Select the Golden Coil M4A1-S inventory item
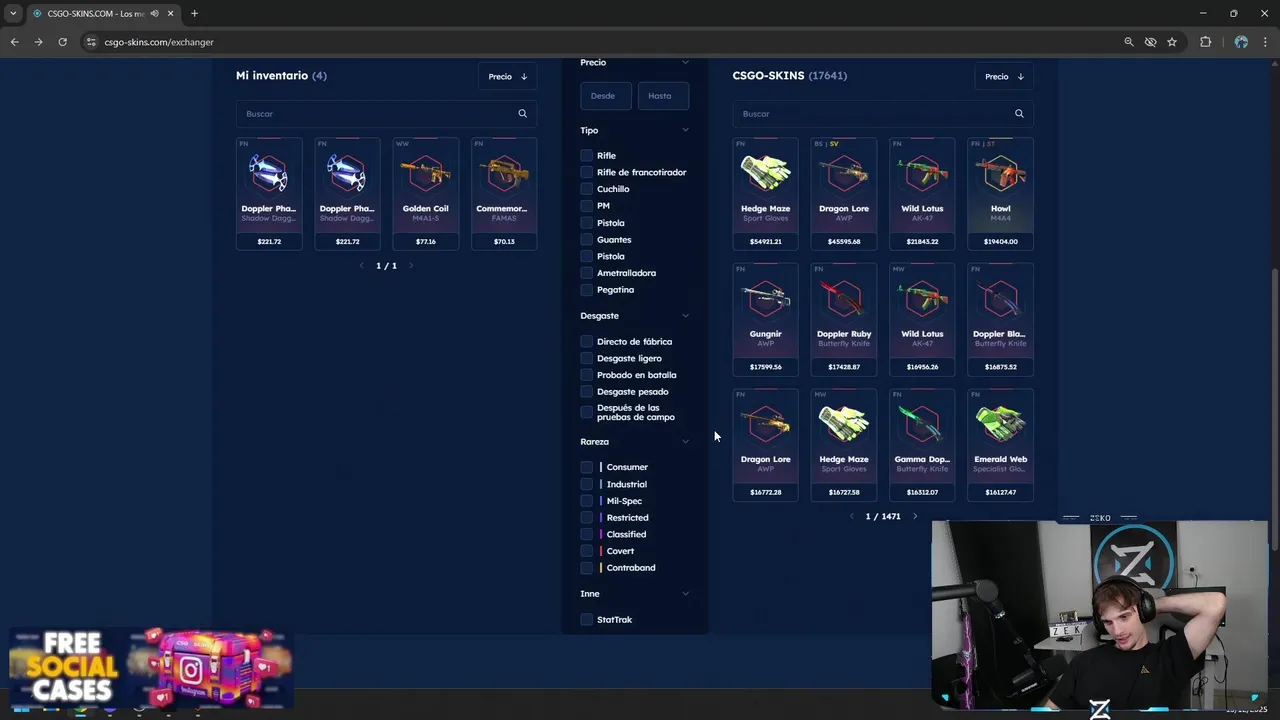Image resolution: width=1280 pixels, height=720 pixels. (x=425, y=193)
